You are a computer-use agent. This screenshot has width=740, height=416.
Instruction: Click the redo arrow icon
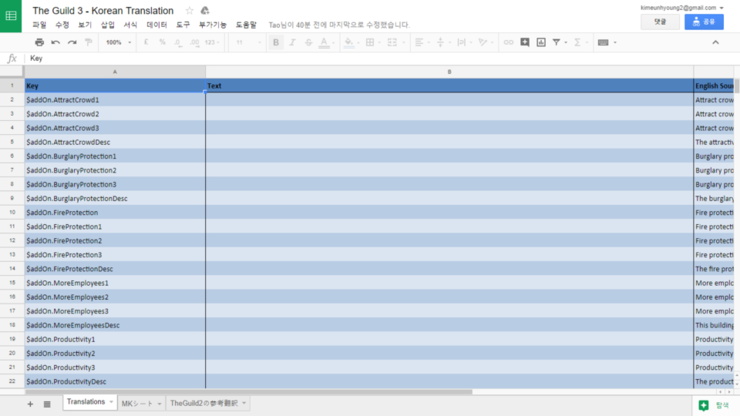click(x=72, y=43)
